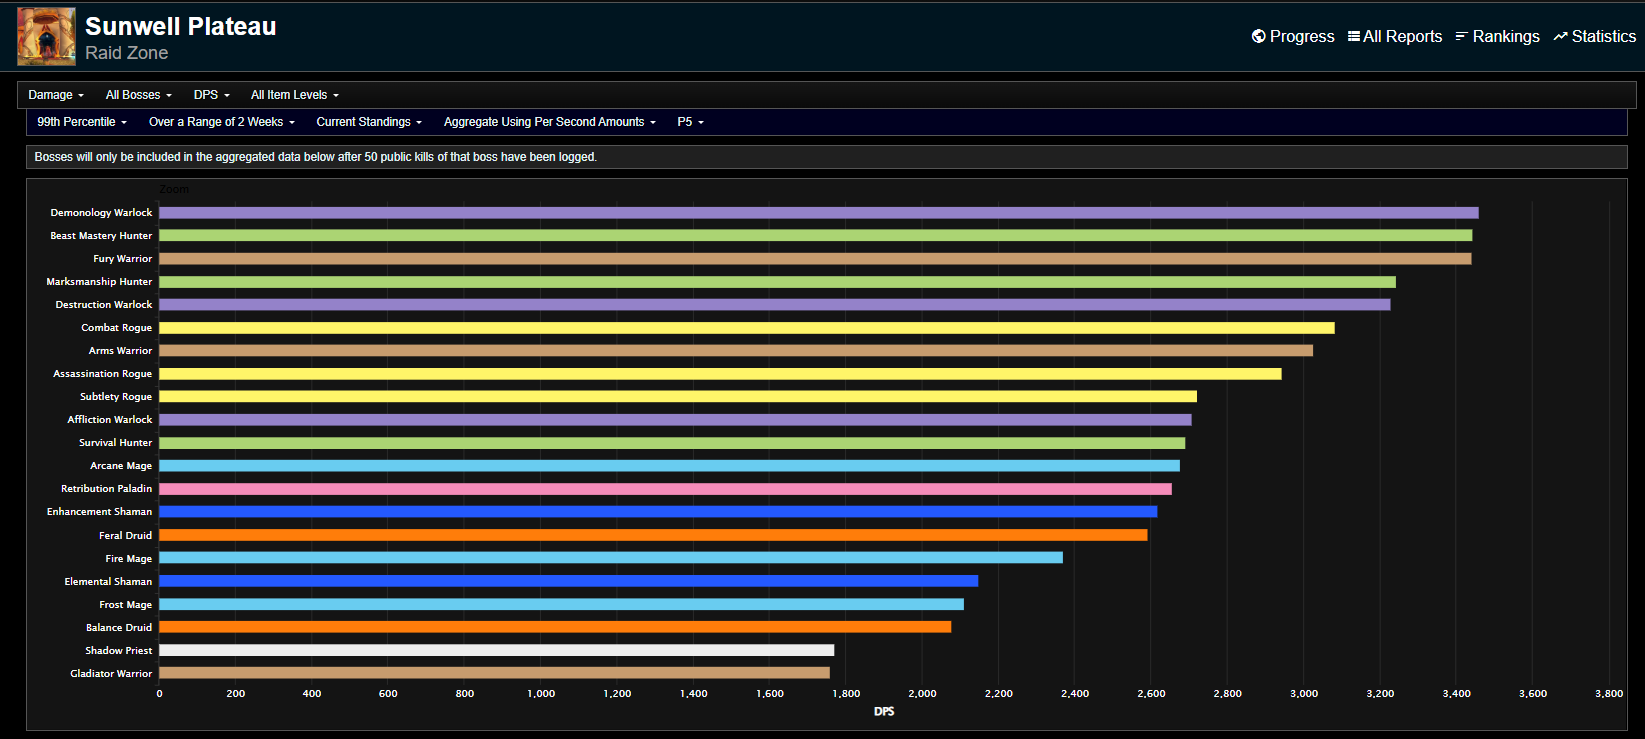Click the Beast Mastery Hunter axis label
This screenshot has height=739, width=1645.
[x=101, y=236]
